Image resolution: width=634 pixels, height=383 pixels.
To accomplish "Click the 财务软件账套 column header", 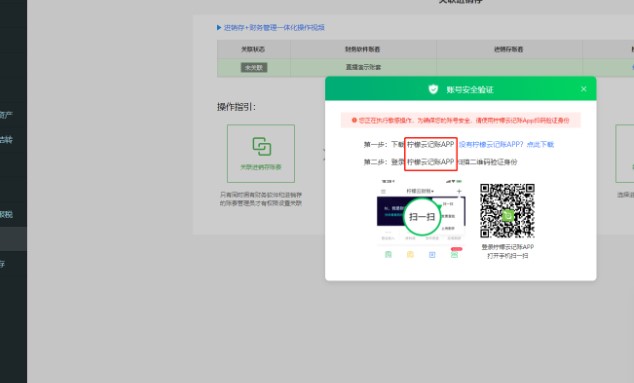I will tap(363, 49).
